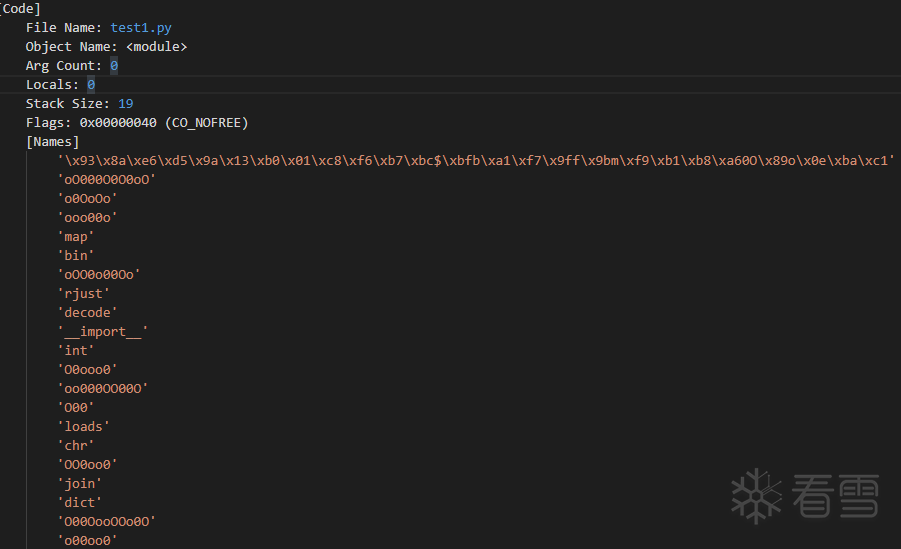The width and height of the screenshot is (901, 549).
Task: Click the [Code] section header
Action: click(x=21, y=9)
